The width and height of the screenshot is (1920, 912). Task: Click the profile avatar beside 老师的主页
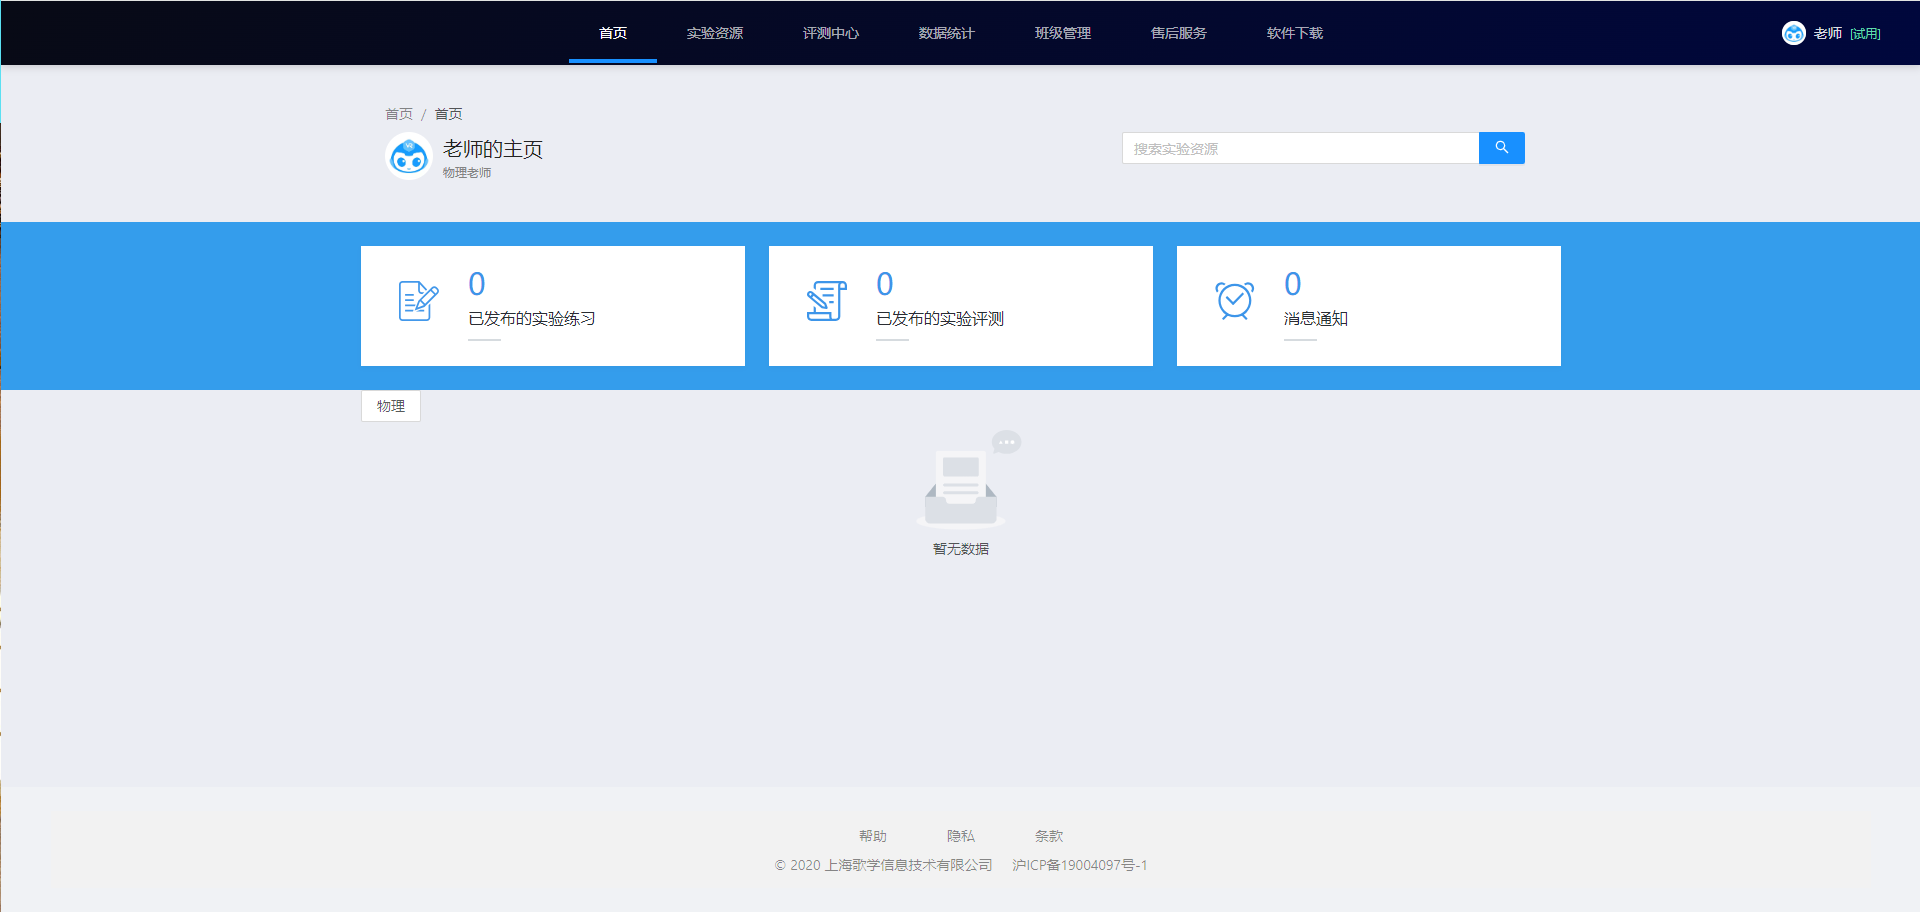pos(408,157)
